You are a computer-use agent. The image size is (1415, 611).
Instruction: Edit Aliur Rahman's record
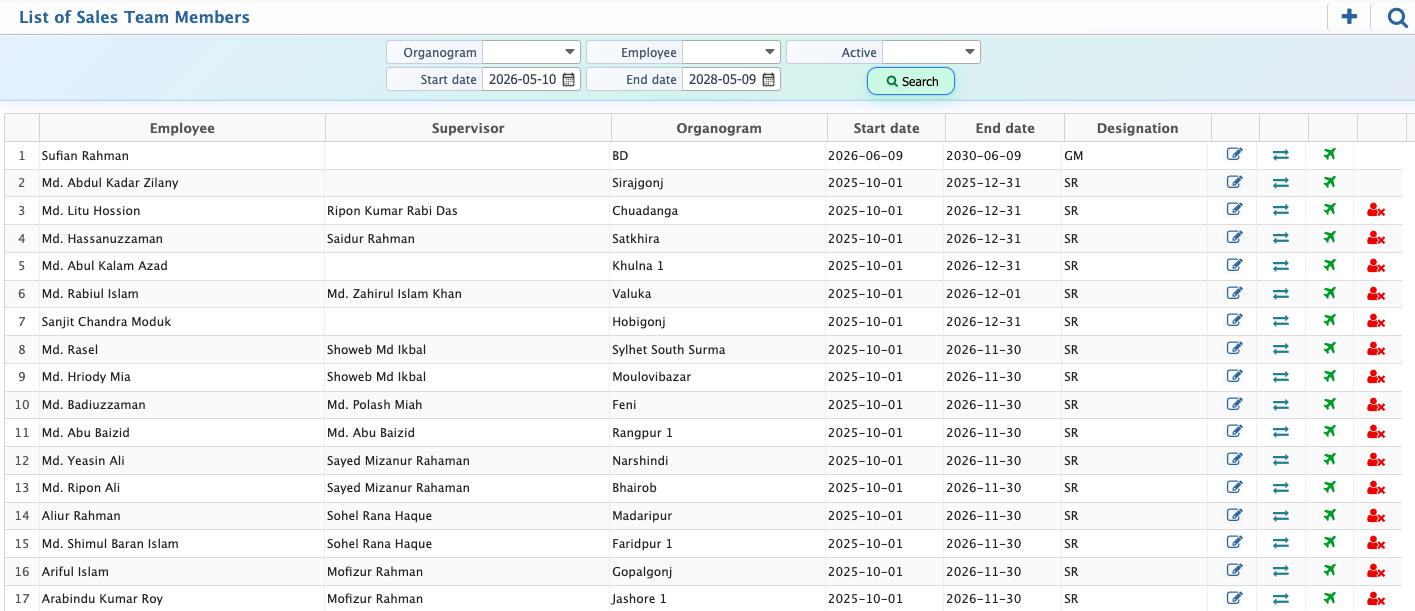point(1235,514)
